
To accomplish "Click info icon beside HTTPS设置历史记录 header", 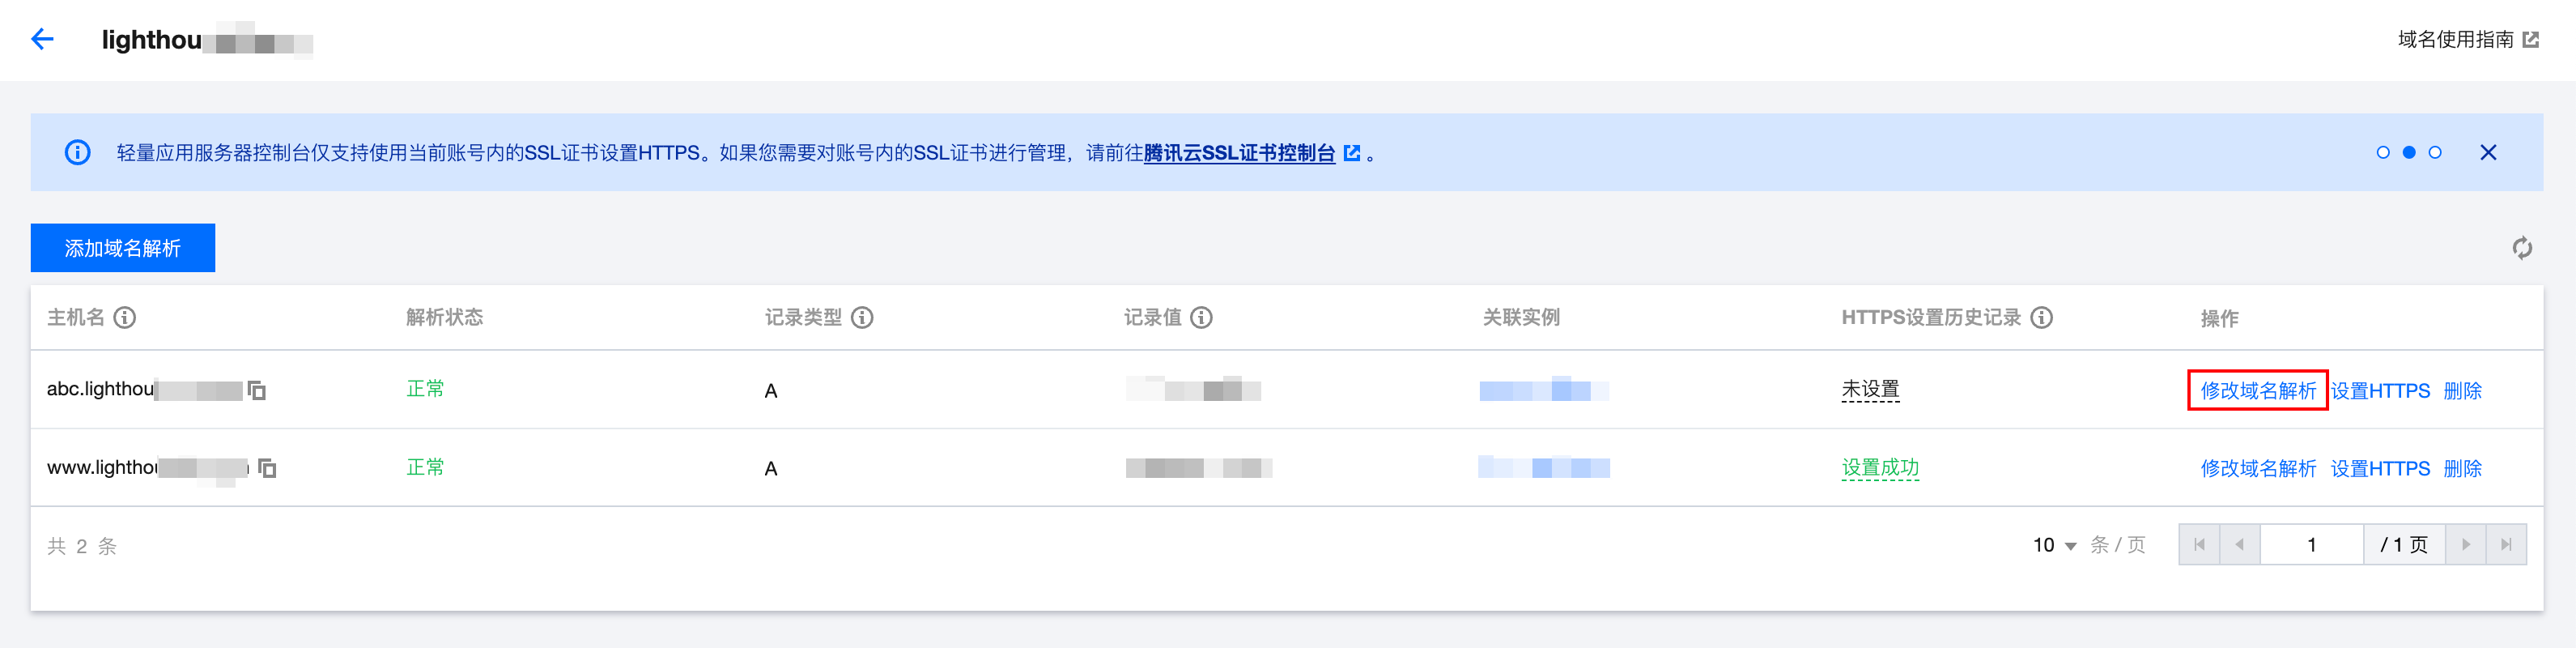I will [2042, 317].
